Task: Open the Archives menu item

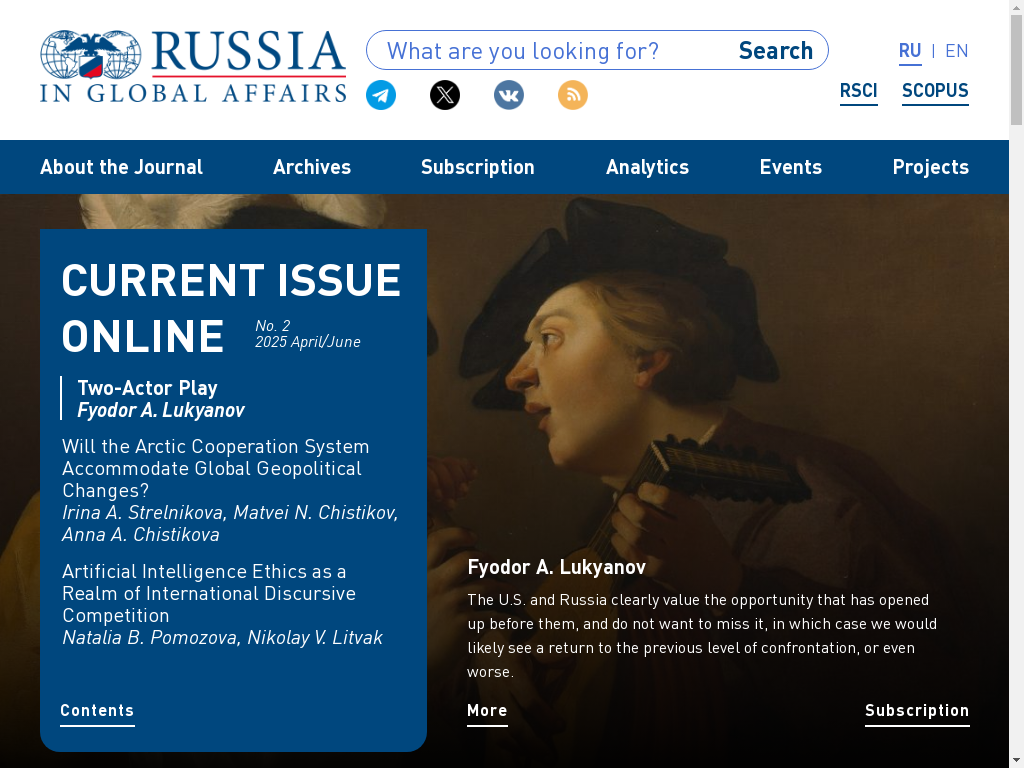Action: [312, 167]
